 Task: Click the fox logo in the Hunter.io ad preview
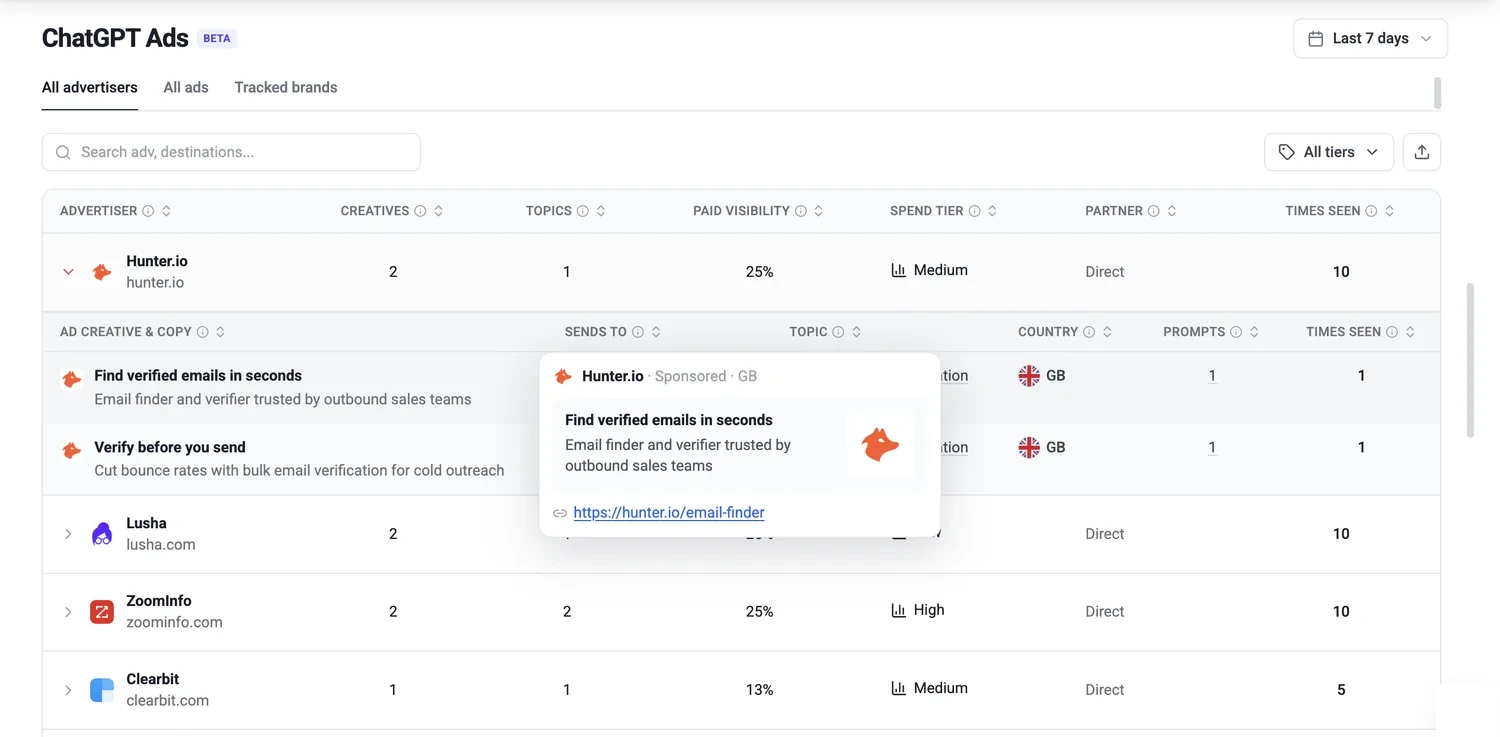pyautogui.click(x=880, y=444)
